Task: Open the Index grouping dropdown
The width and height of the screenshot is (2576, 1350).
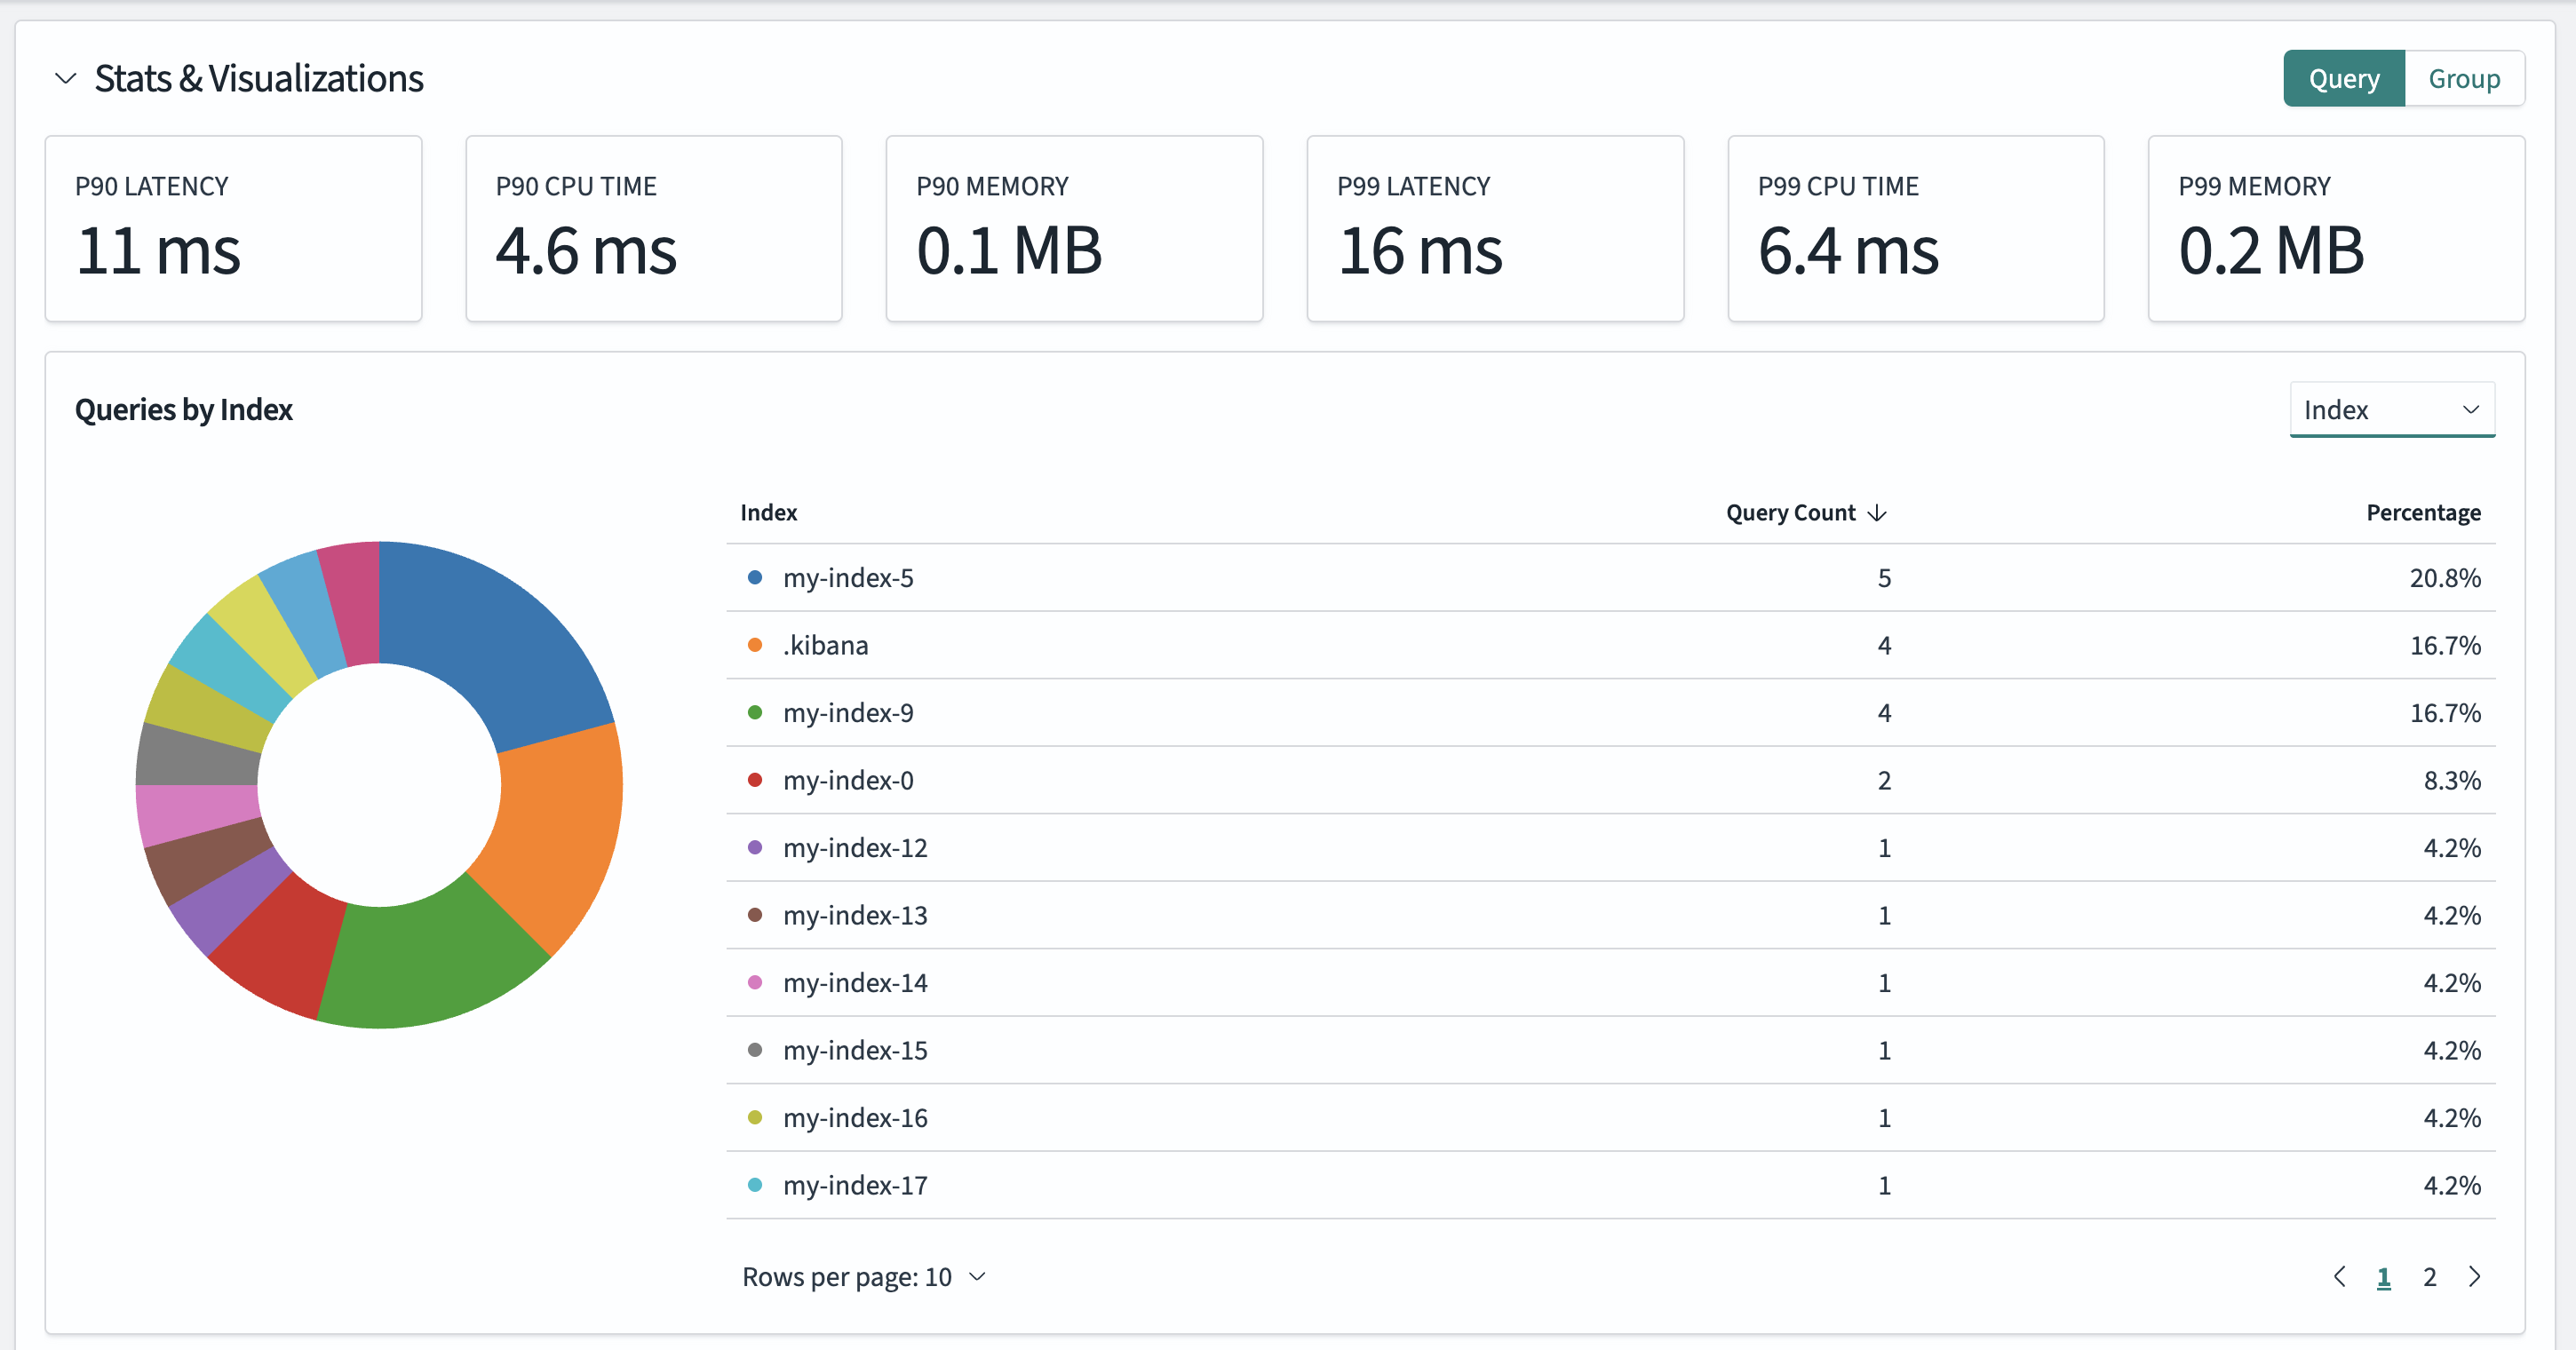Action: tap(2391, 409)
